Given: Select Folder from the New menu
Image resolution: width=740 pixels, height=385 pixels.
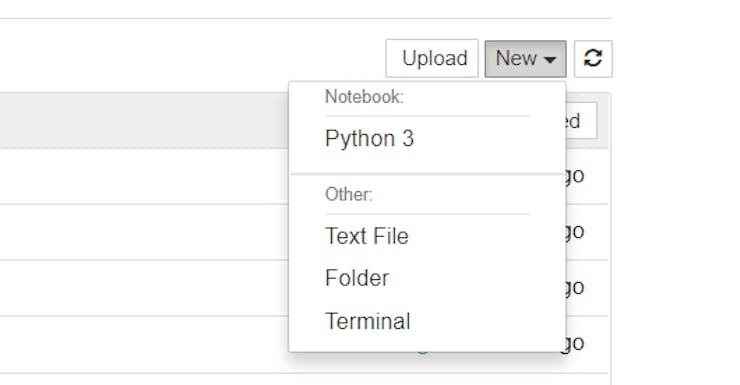Looking at the screenshot, I should 357,278.
